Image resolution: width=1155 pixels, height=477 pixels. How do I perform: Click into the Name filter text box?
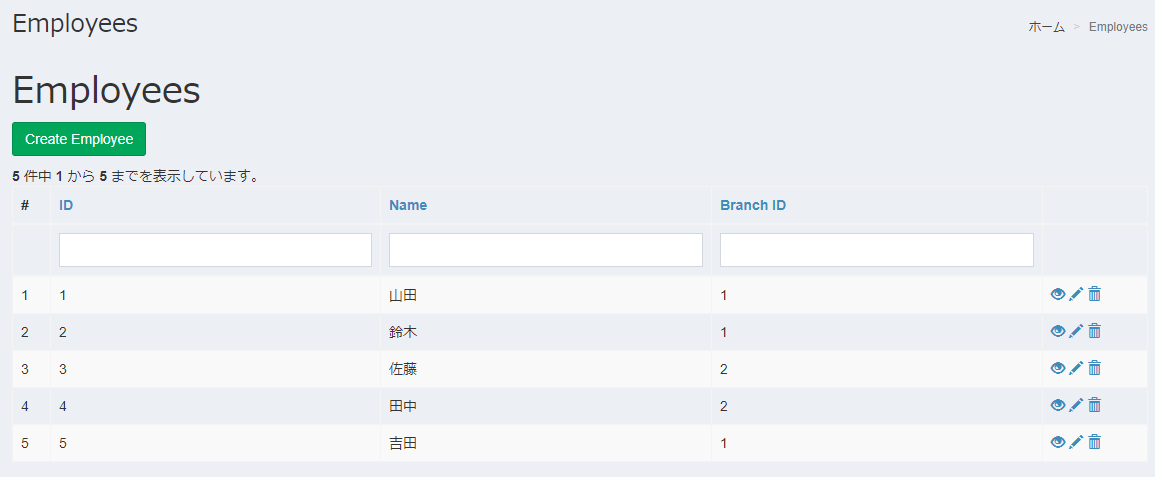coord(546,250)
